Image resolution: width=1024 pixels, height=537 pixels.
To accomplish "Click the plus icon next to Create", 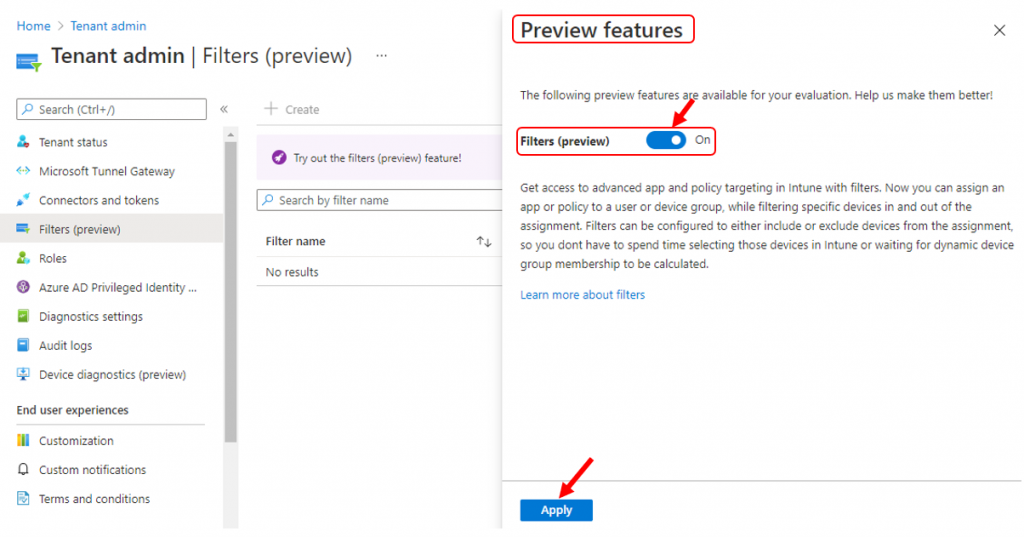I will (x=271, y=108).
